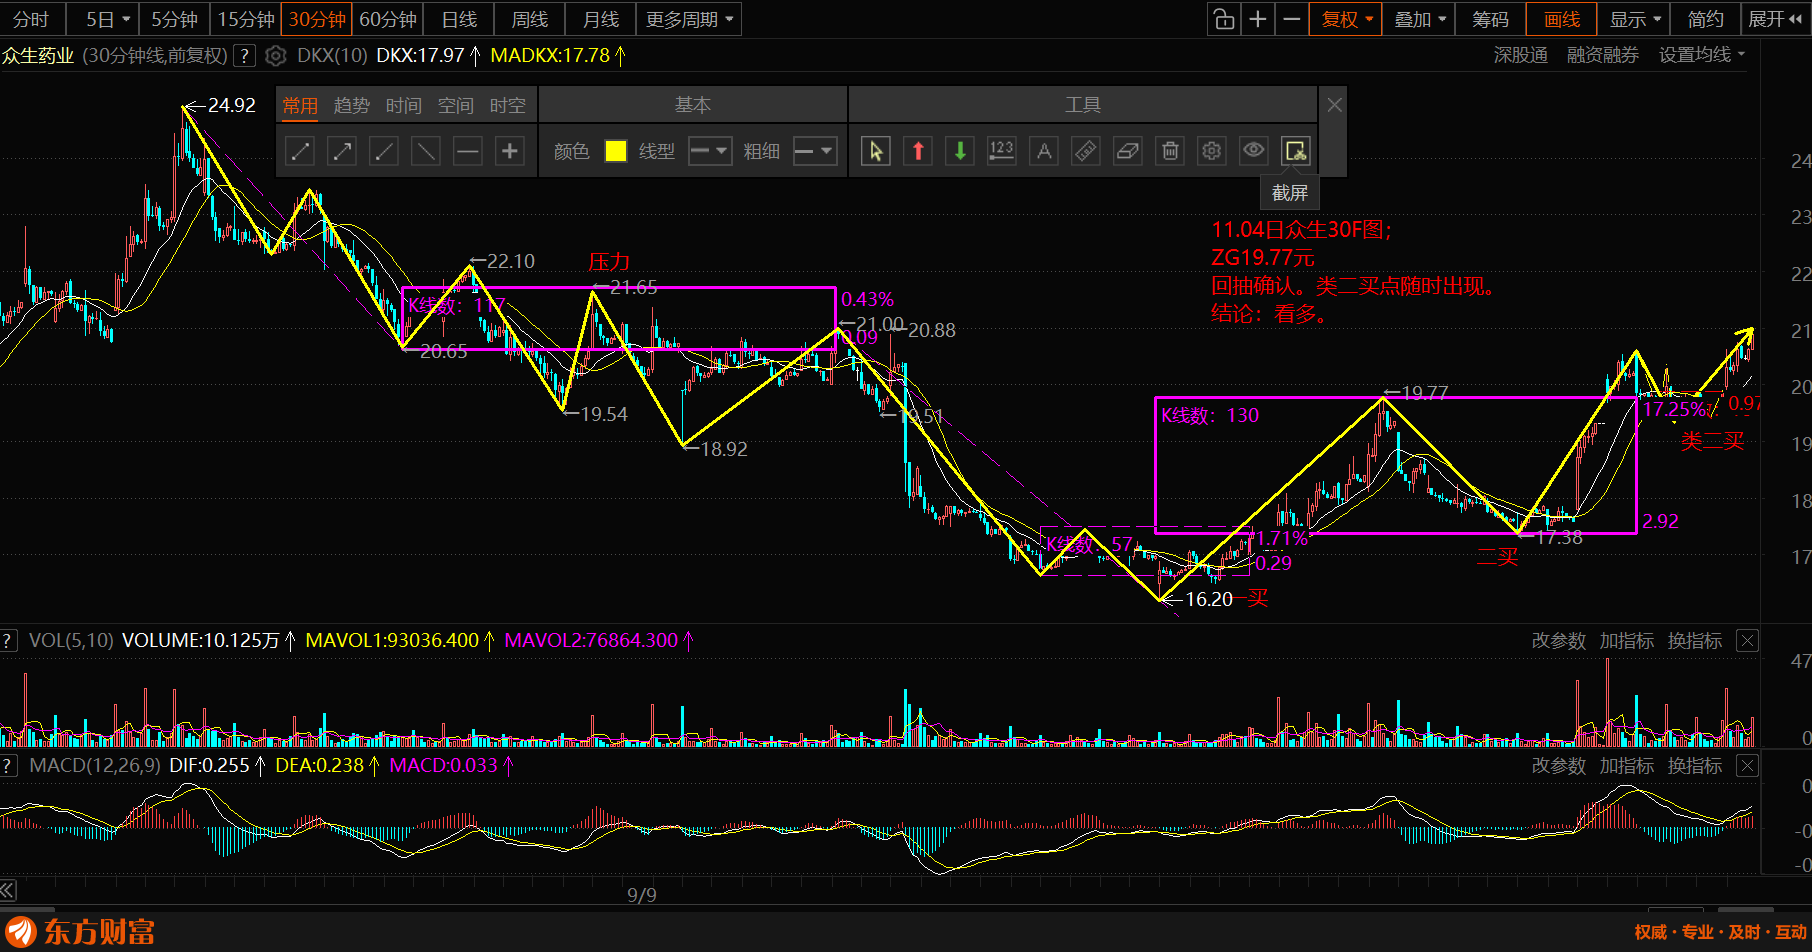
Task: Select the 常用 drawing tools tab
Action: point(300,106)
